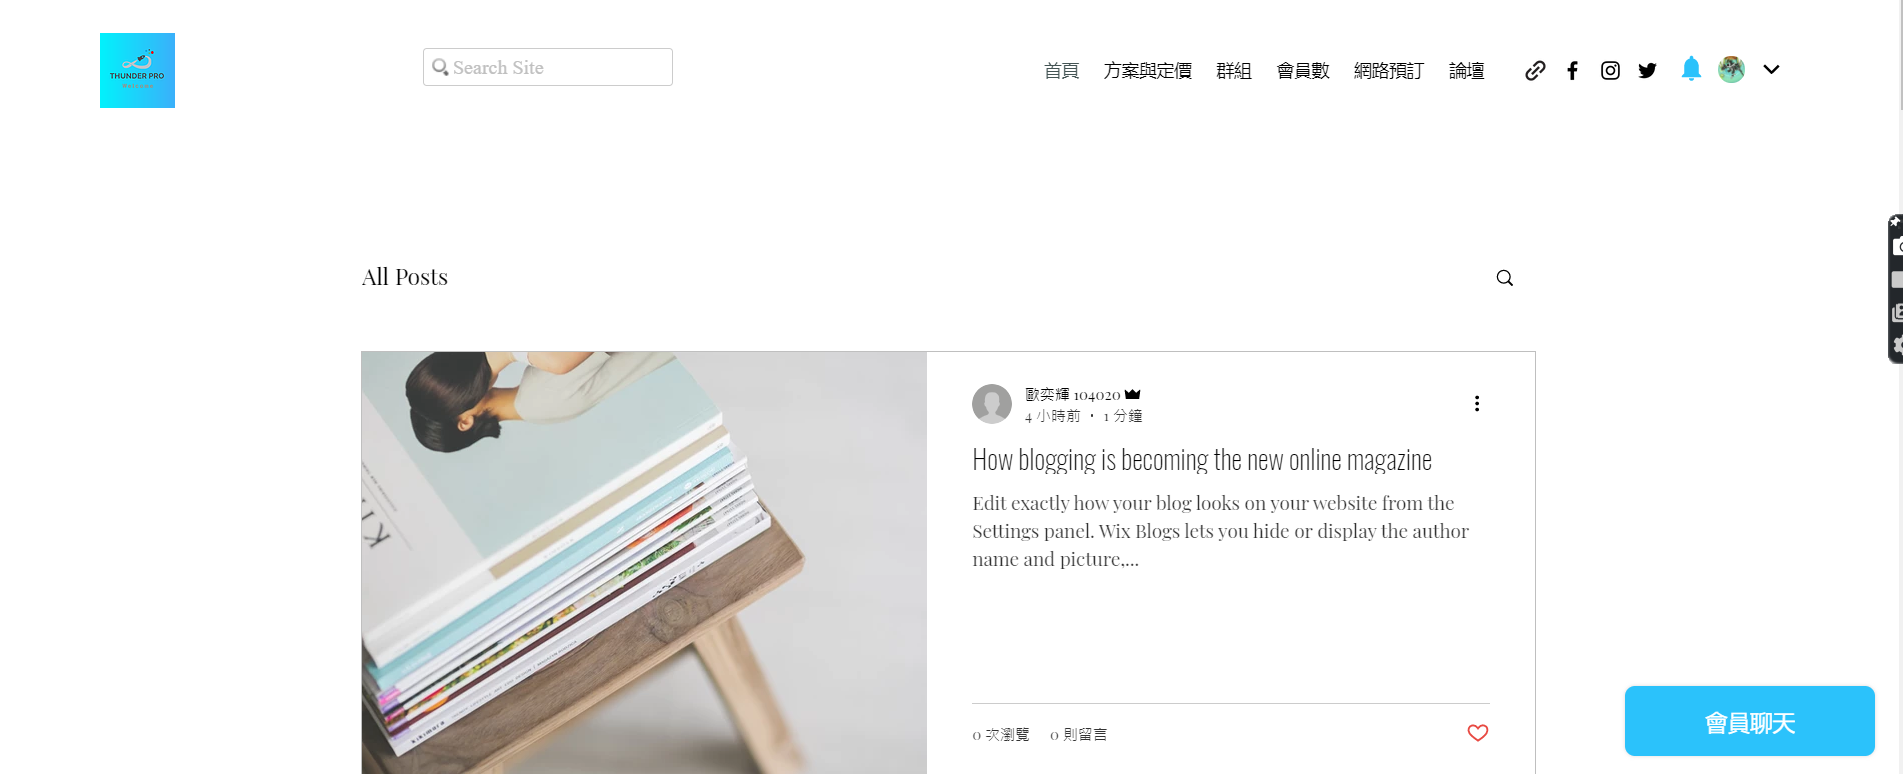The height and width of the screenshot is (774, 1903).
Task: Open post titled How blogging is becoming
Action: coord(1202,460)
